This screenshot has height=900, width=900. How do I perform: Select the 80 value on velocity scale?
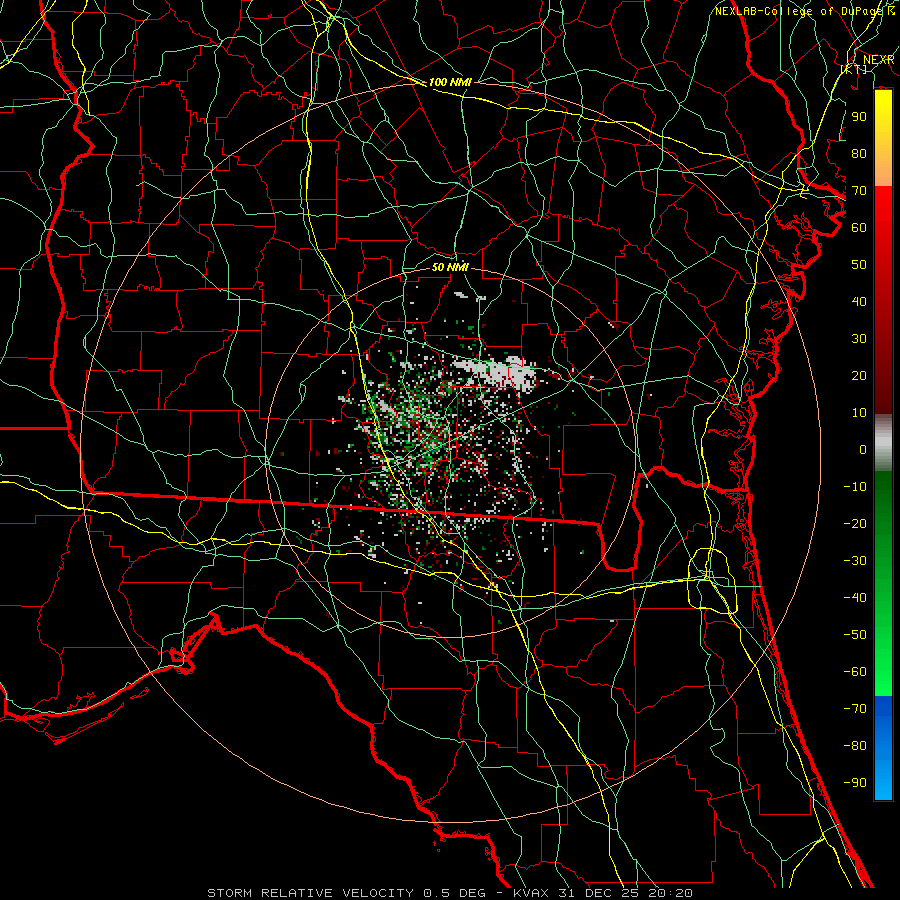859,154
